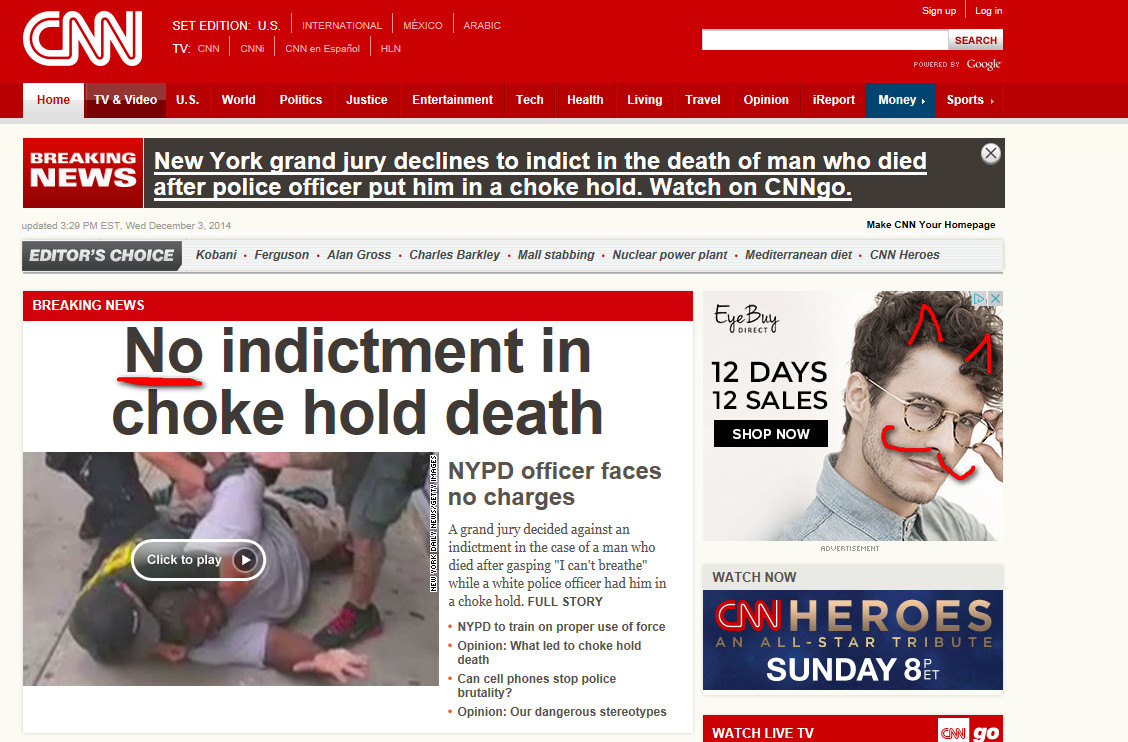Open the U.S. news section
Viewport: 1128px width, 742px height.
click(x=187, y=100)
